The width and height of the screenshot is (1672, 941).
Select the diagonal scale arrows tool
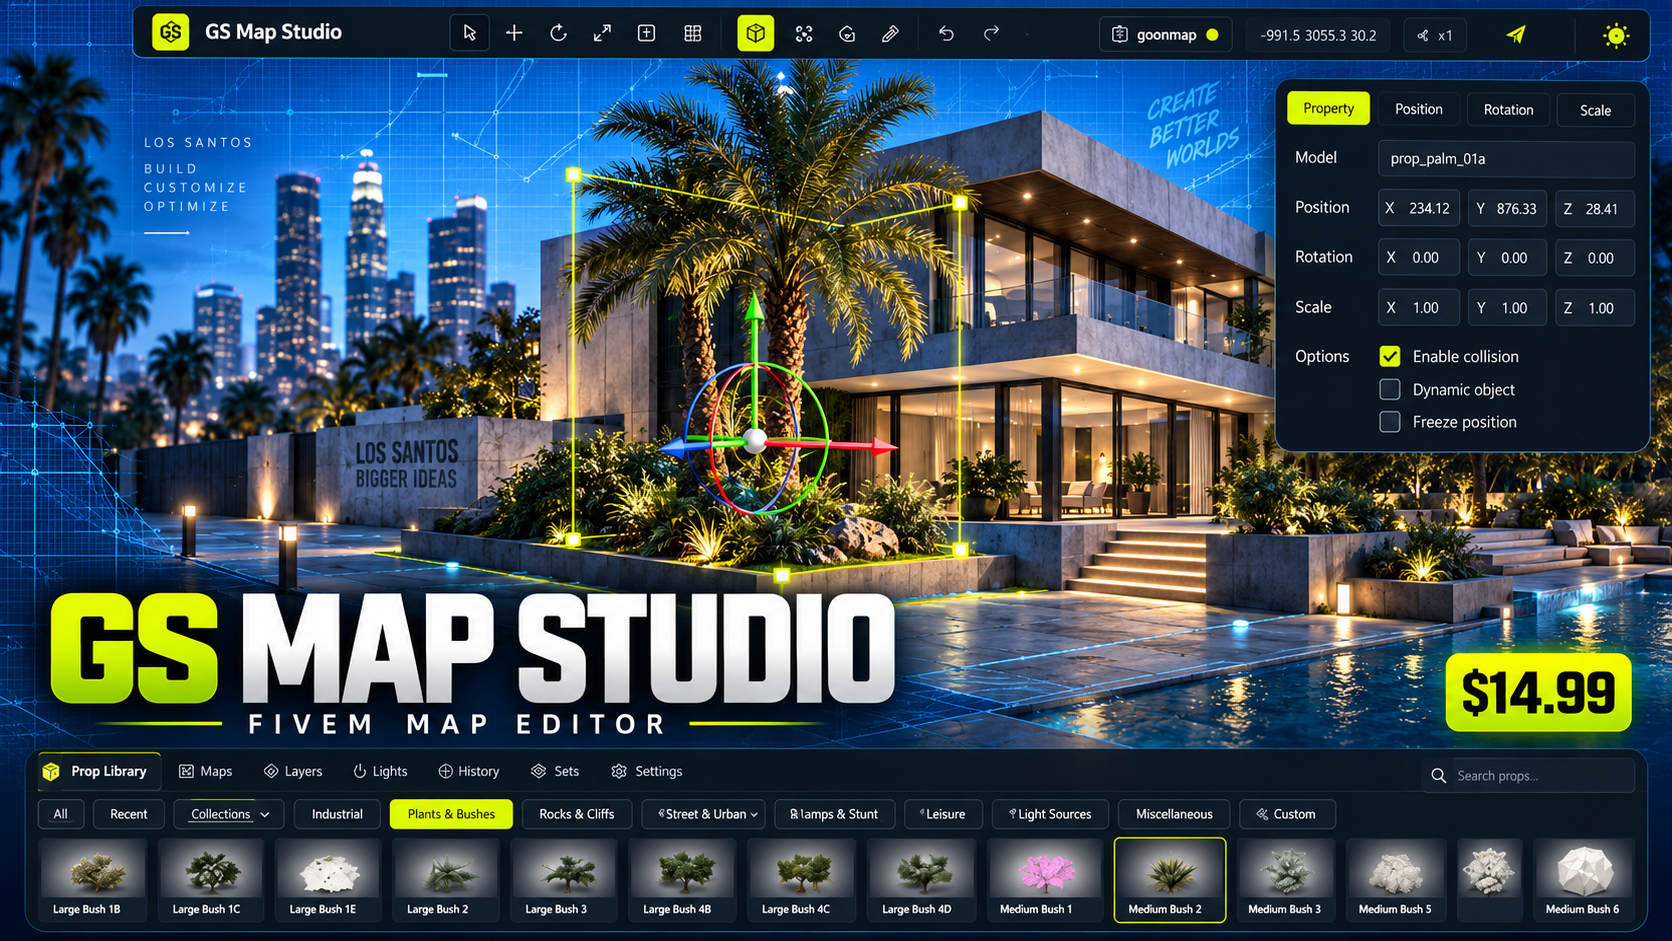point(602,34)
